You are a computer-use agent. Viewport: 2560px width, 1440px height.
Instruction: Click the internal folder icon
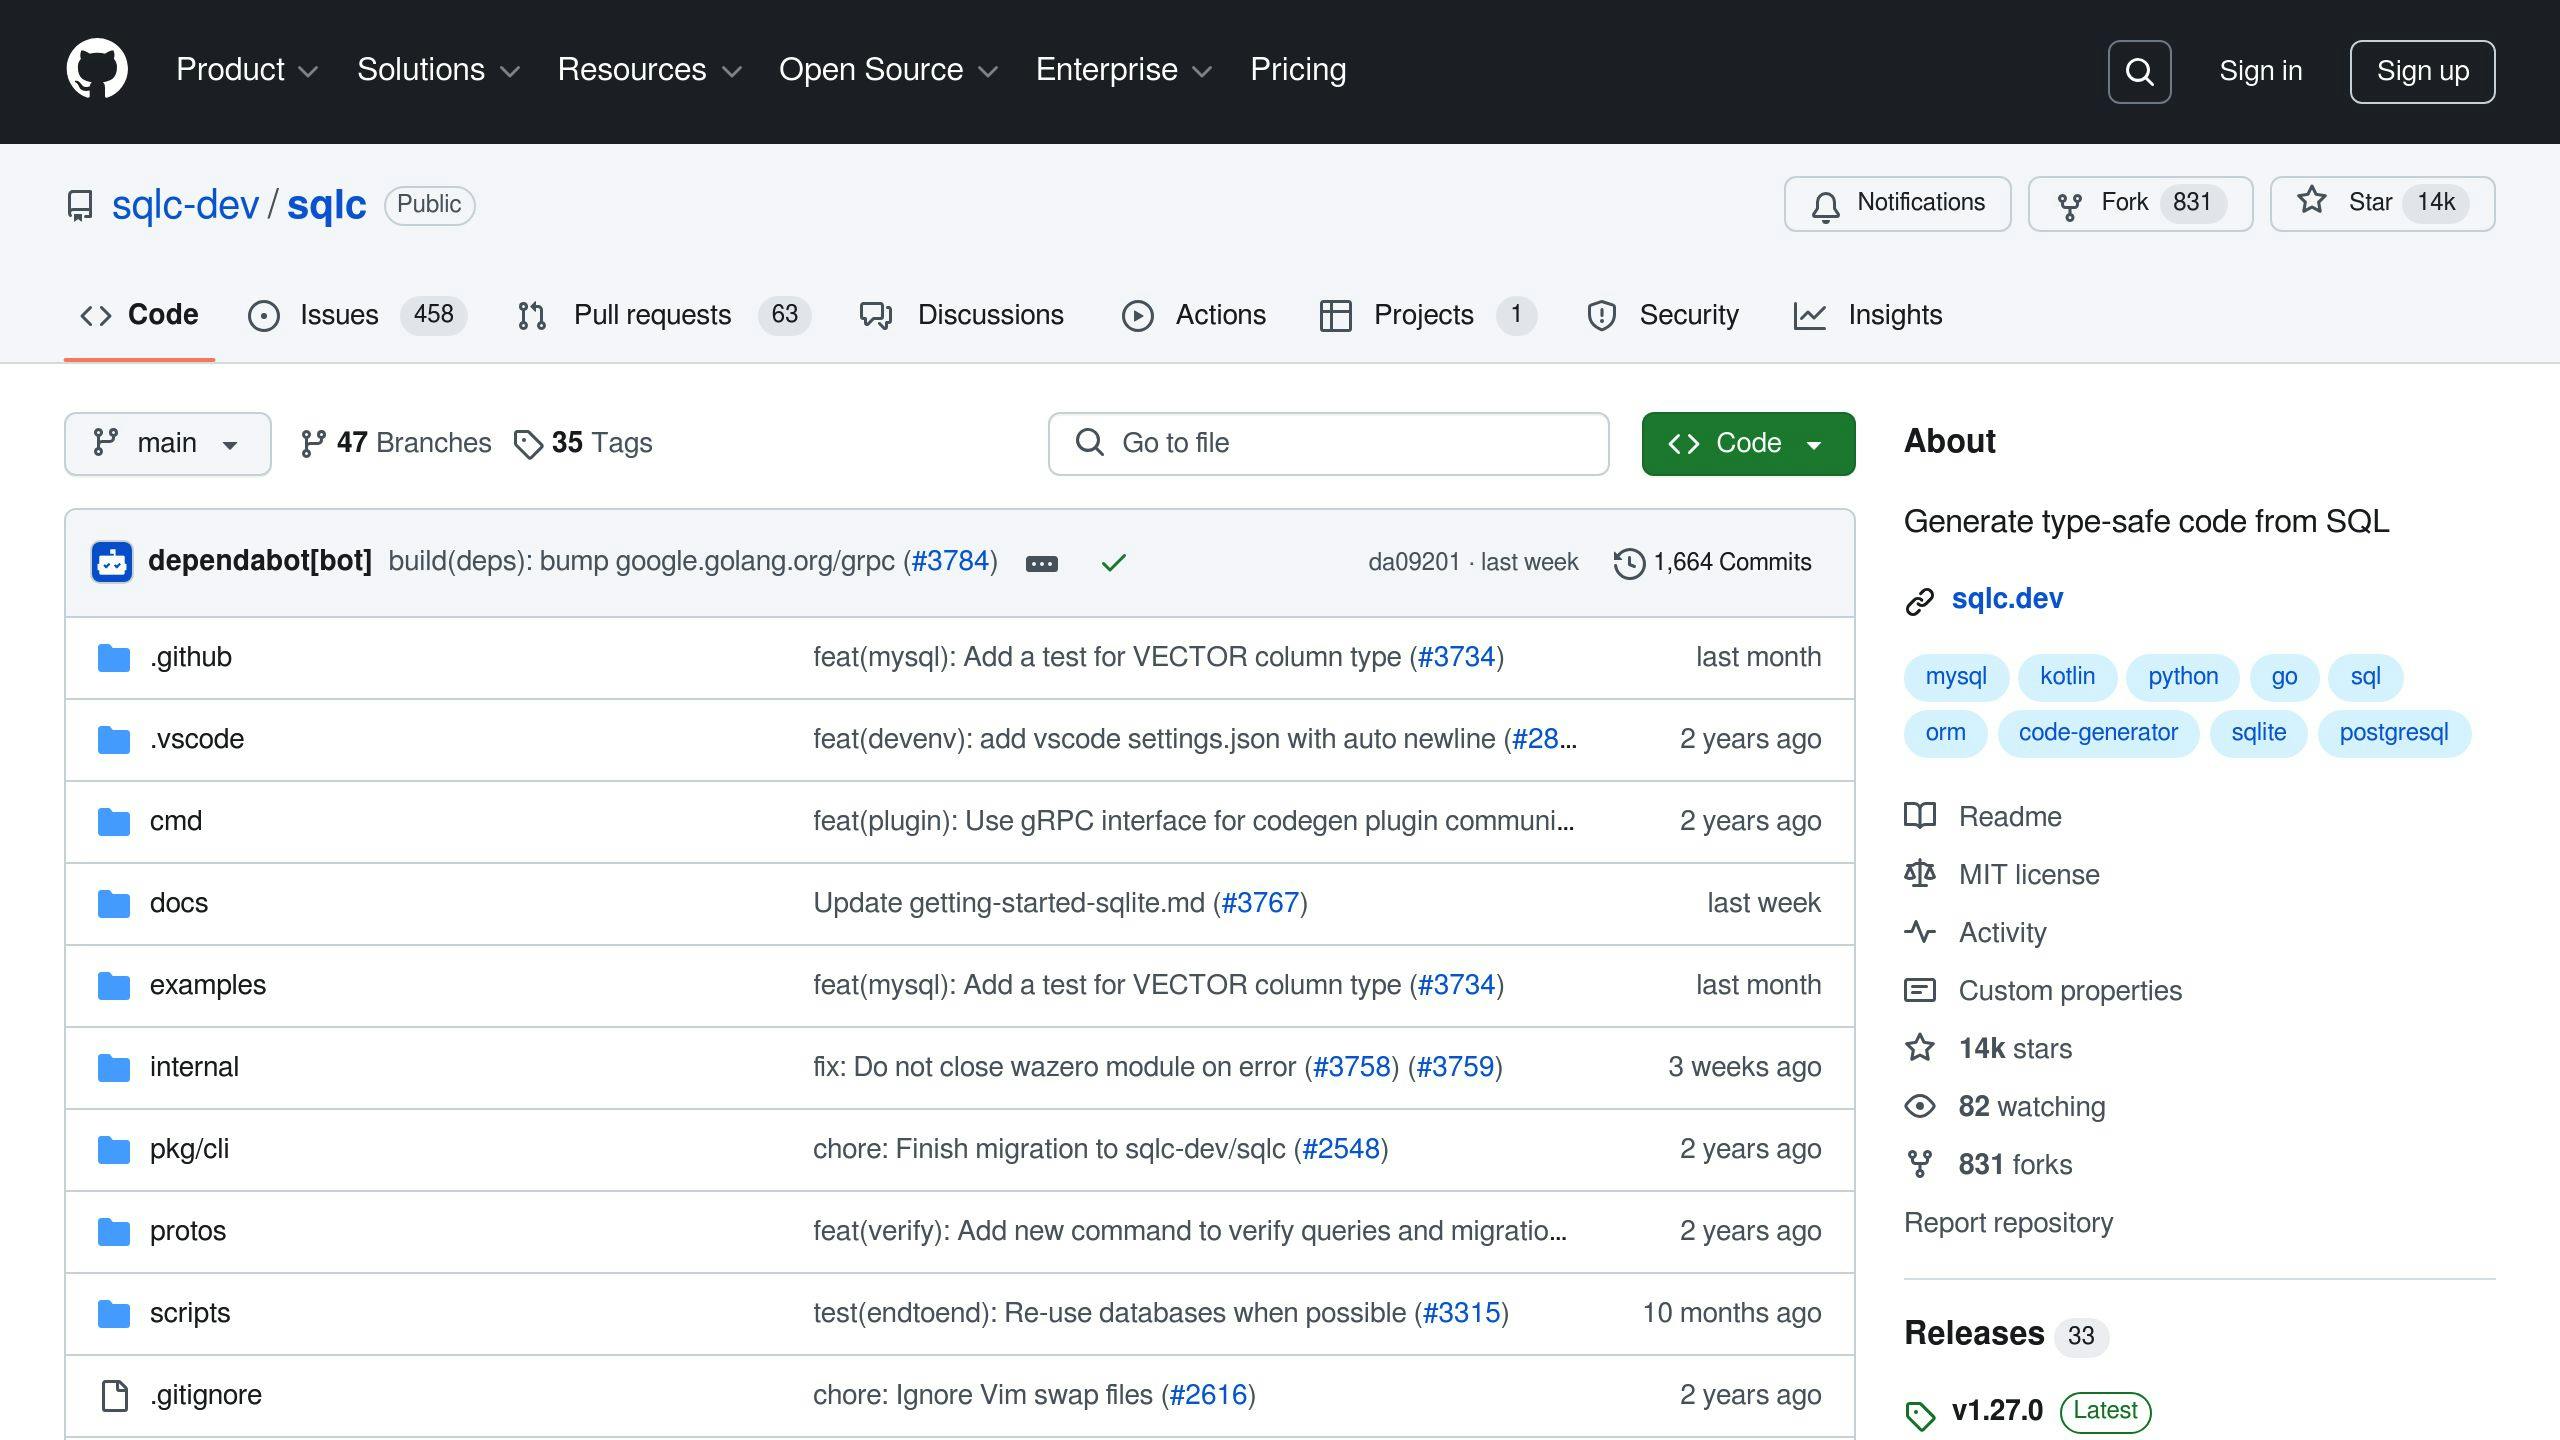pyautogui.click(x=114, y=1068)
